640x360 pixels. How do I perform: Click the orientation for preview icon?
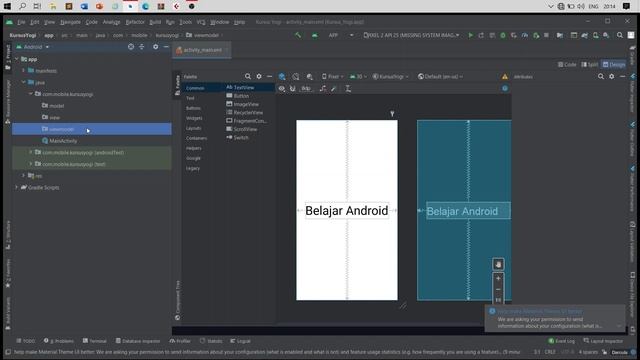click(x=296, y=77)
